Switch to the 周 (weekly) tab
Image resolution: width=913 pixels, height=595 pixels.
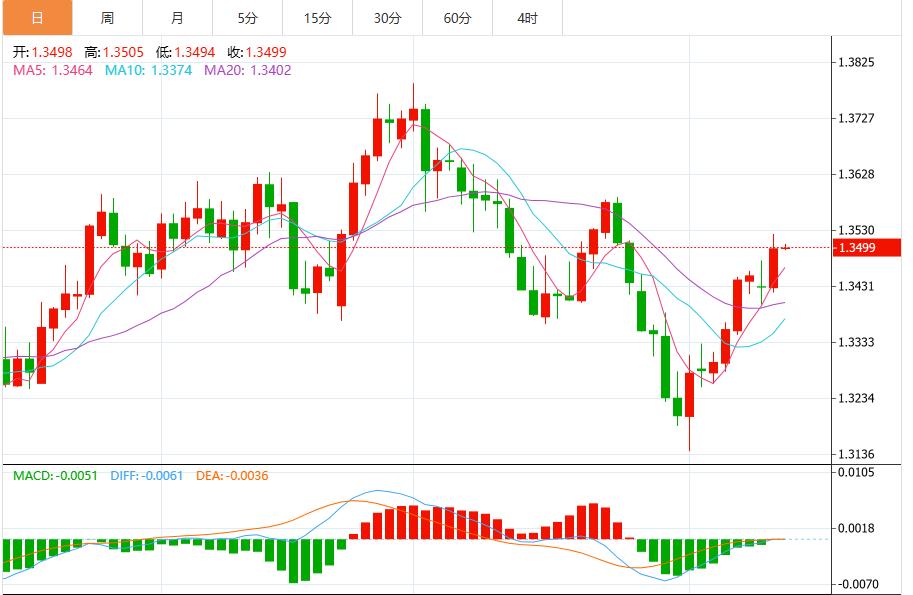(x=107, y=17)
